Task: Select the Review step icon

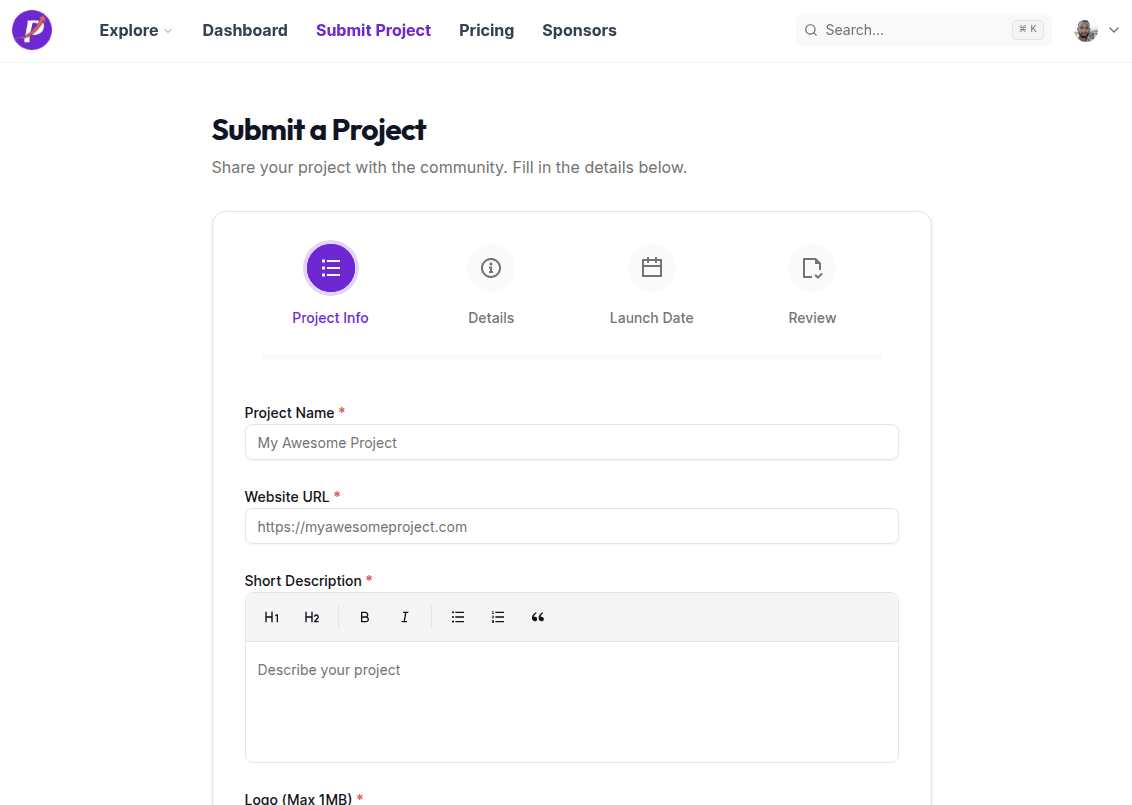Action: [x=811, y=268]
